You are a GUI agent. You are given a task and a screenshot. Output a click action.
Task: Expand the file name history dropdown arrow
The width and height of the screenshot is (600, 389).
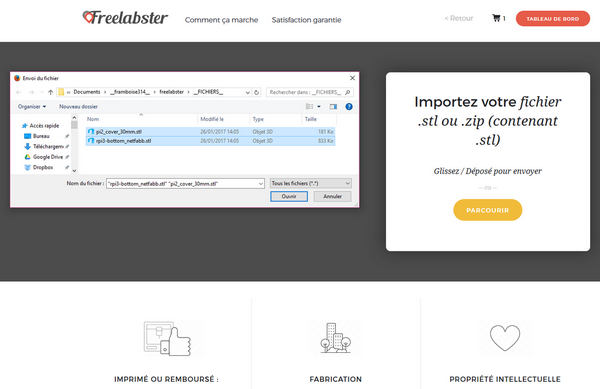coord(261,184)
